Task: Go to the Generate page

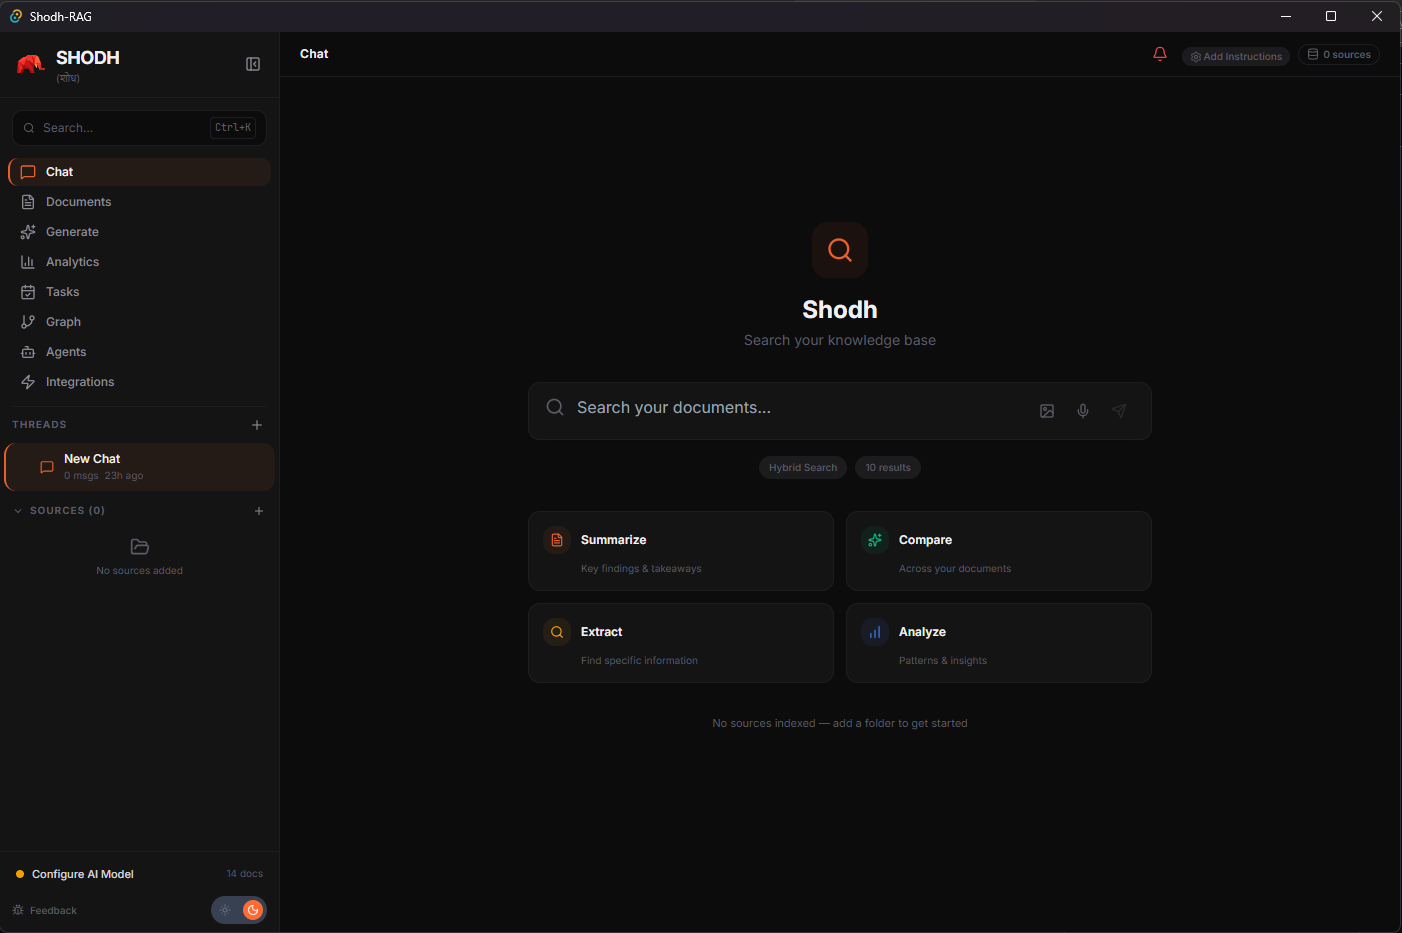Action: [x=139, y=232]
